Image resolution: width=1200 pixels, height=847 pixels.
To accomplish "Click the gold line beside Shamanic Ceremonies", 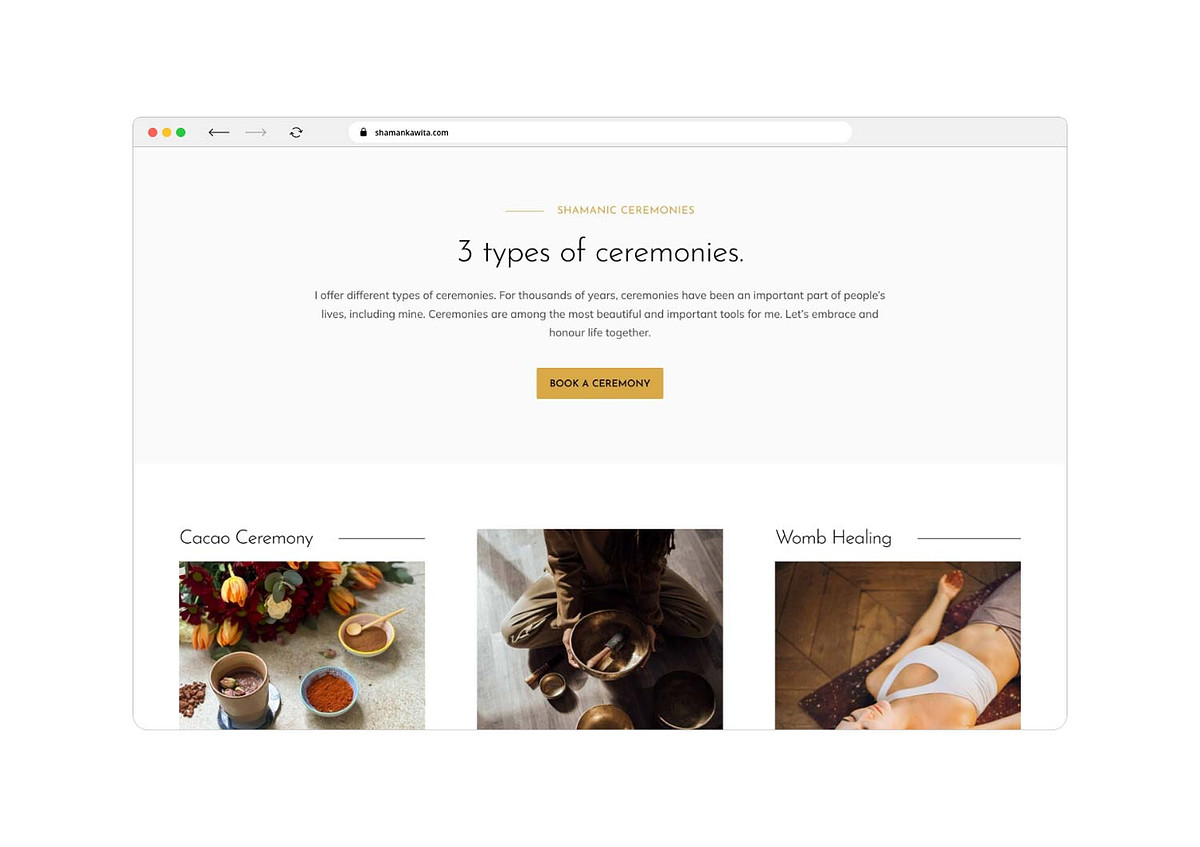I will tap(525, 211).
